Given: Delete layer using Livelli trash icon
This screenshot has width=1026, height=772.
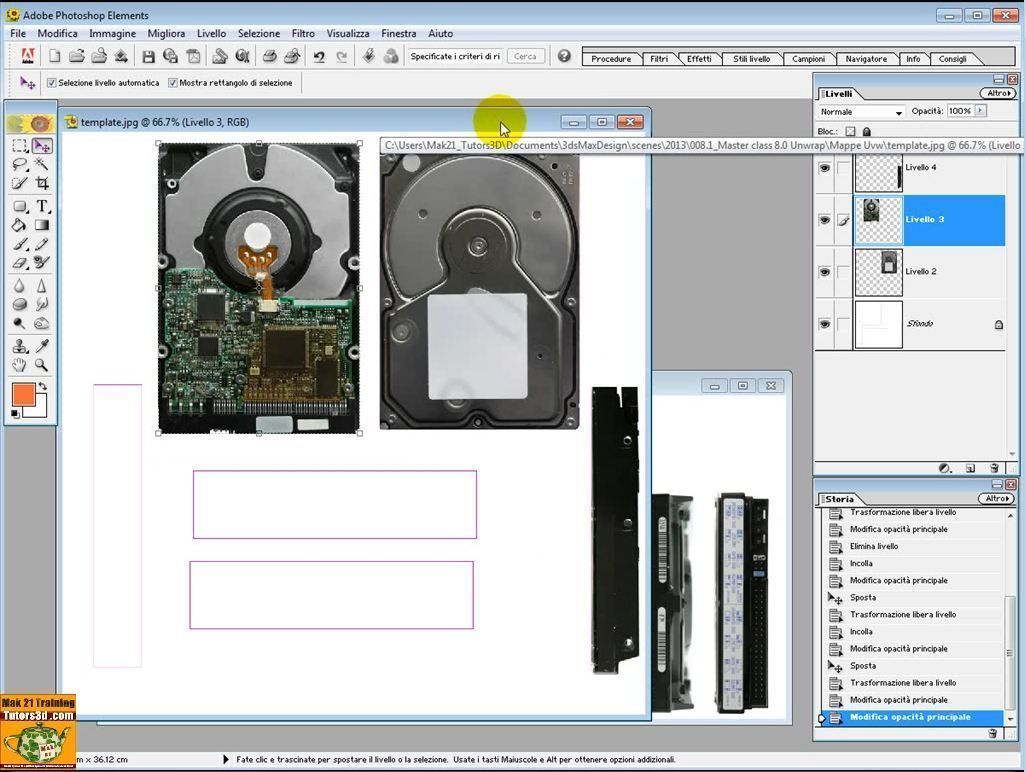Looking at the screenshot, I should [994, 468].
